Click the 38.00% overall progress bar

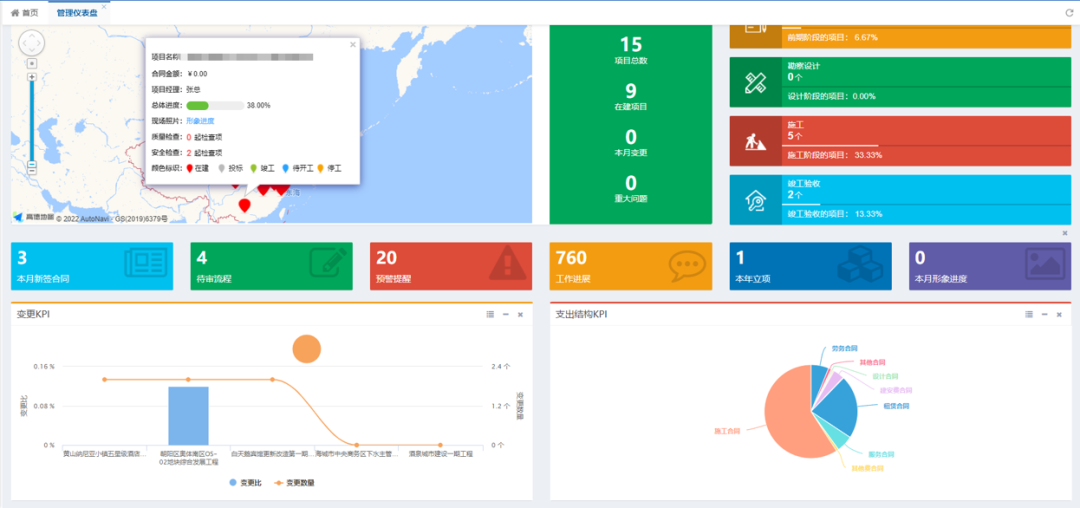215,105
